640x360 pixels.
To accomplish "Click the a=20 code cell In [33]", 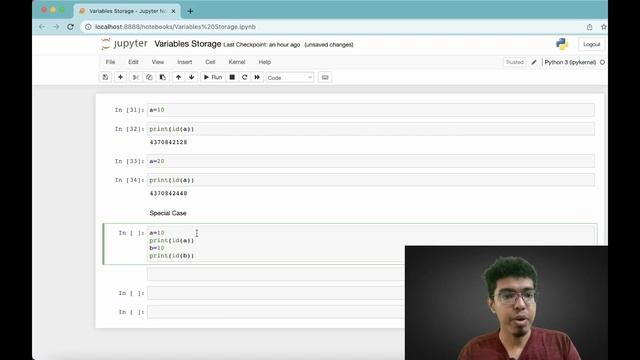I will click(371, 161).
